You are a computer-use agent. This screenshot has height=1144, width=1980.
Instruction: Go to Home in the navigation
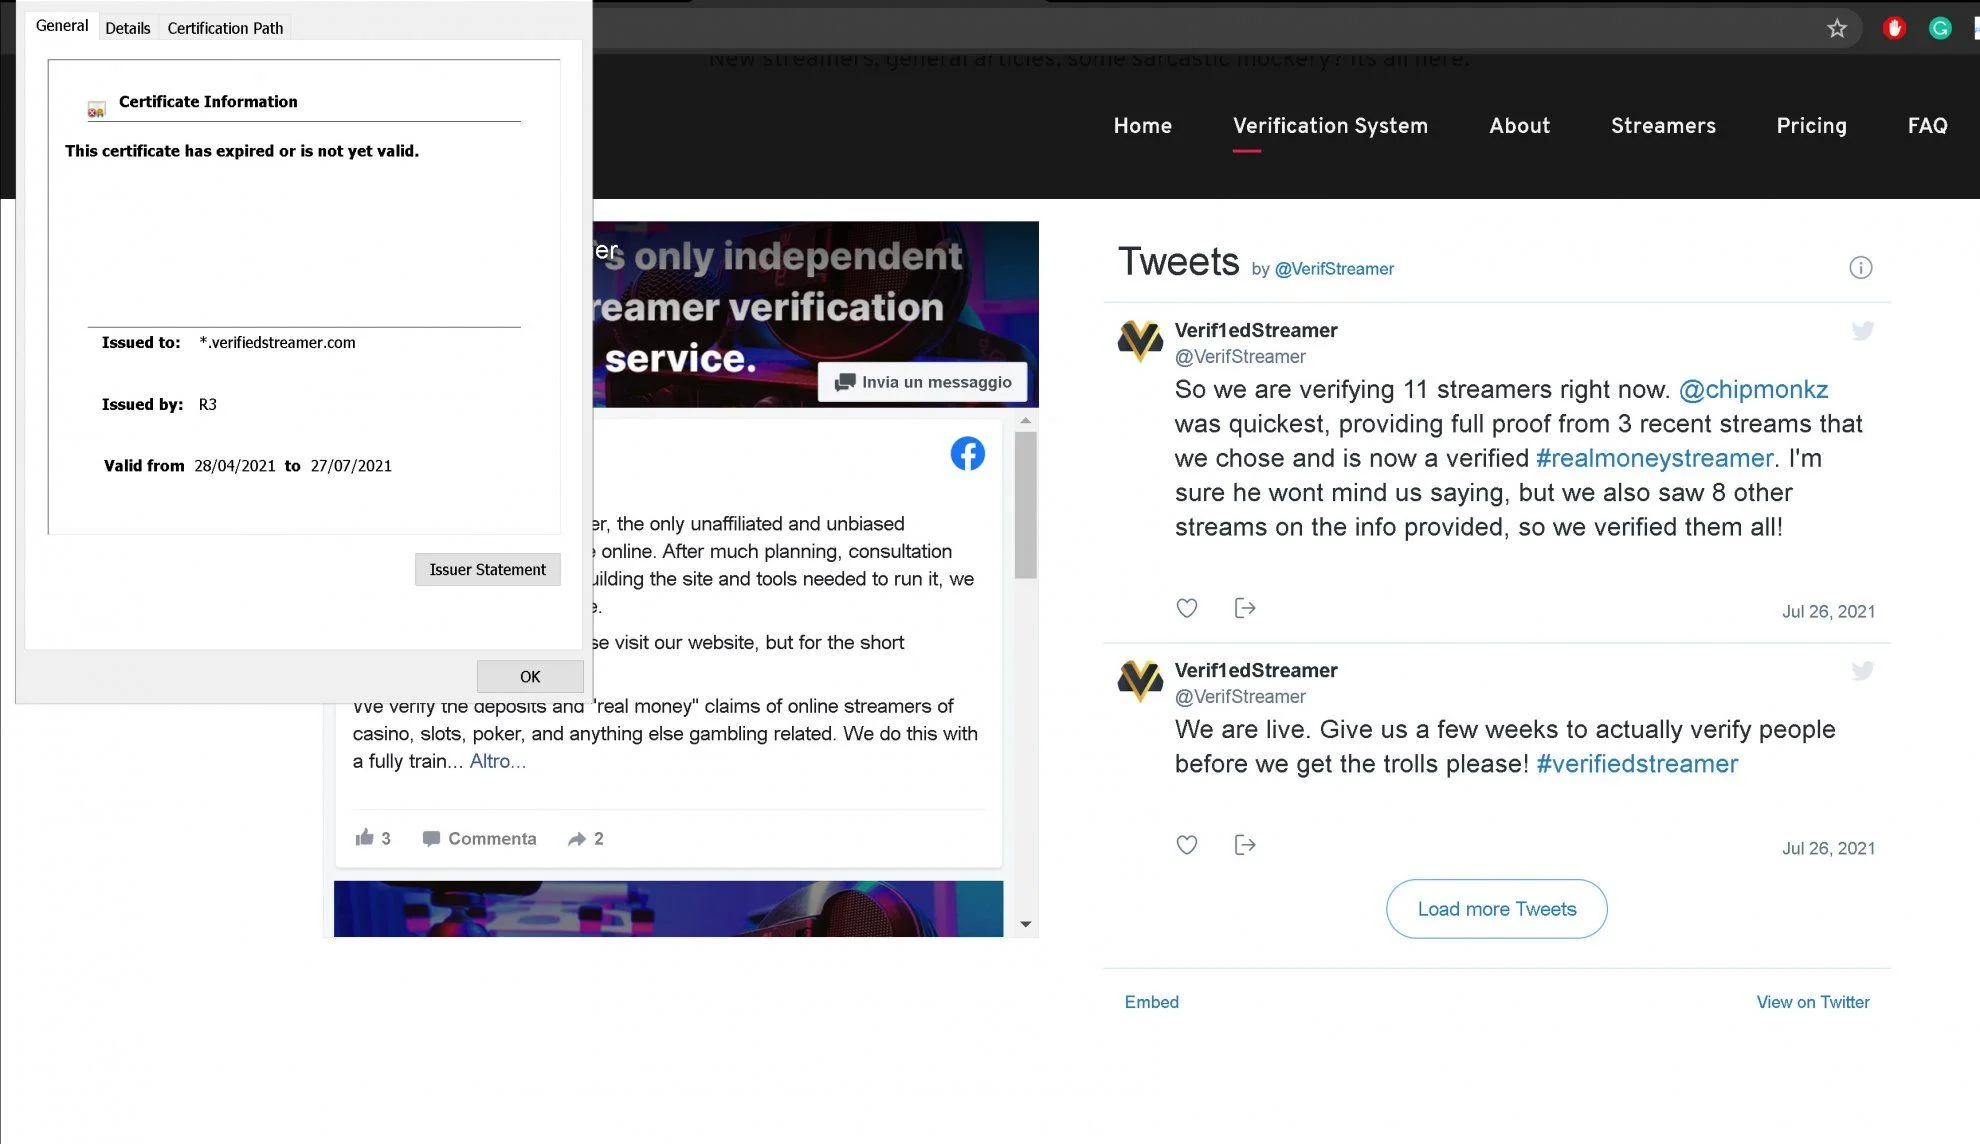(1143, 126)
